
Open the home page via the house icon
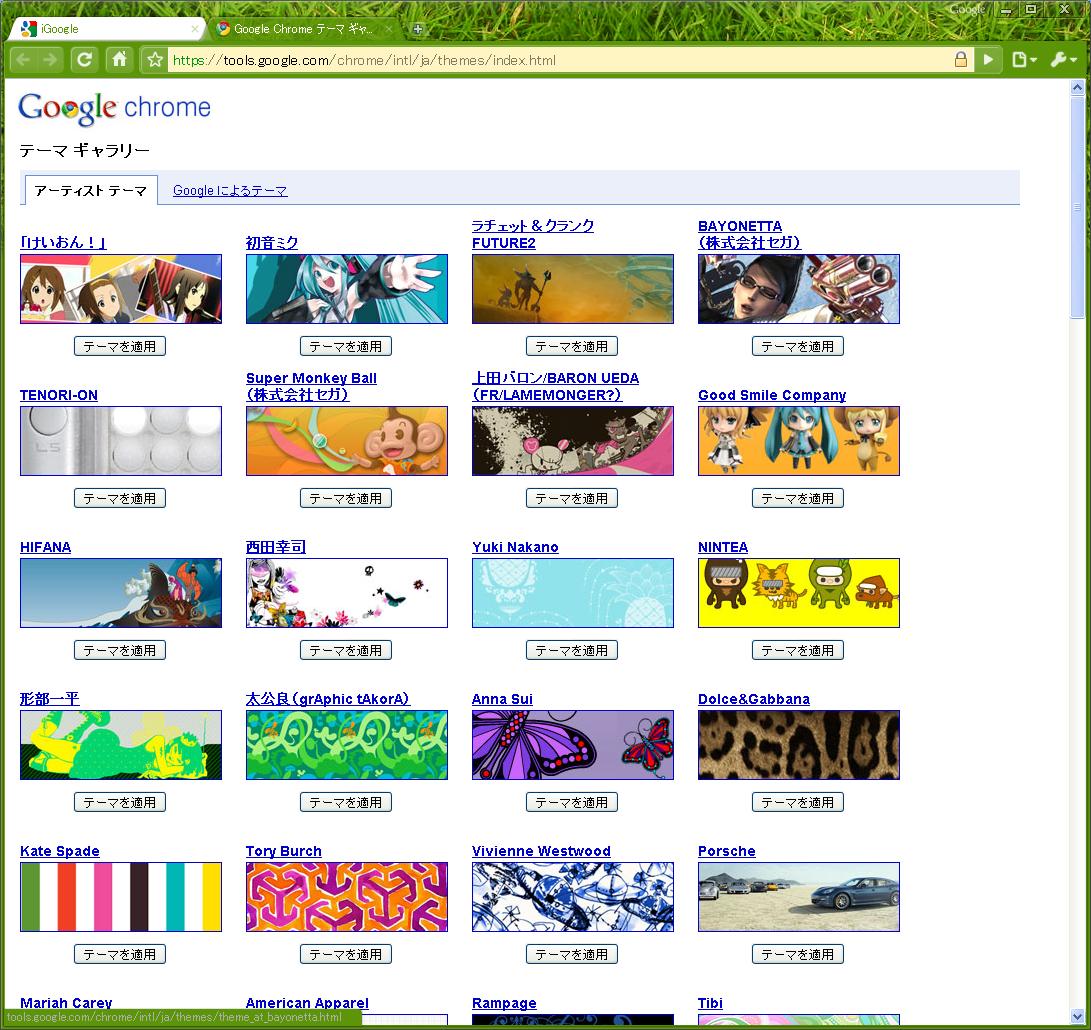[120, 60]
